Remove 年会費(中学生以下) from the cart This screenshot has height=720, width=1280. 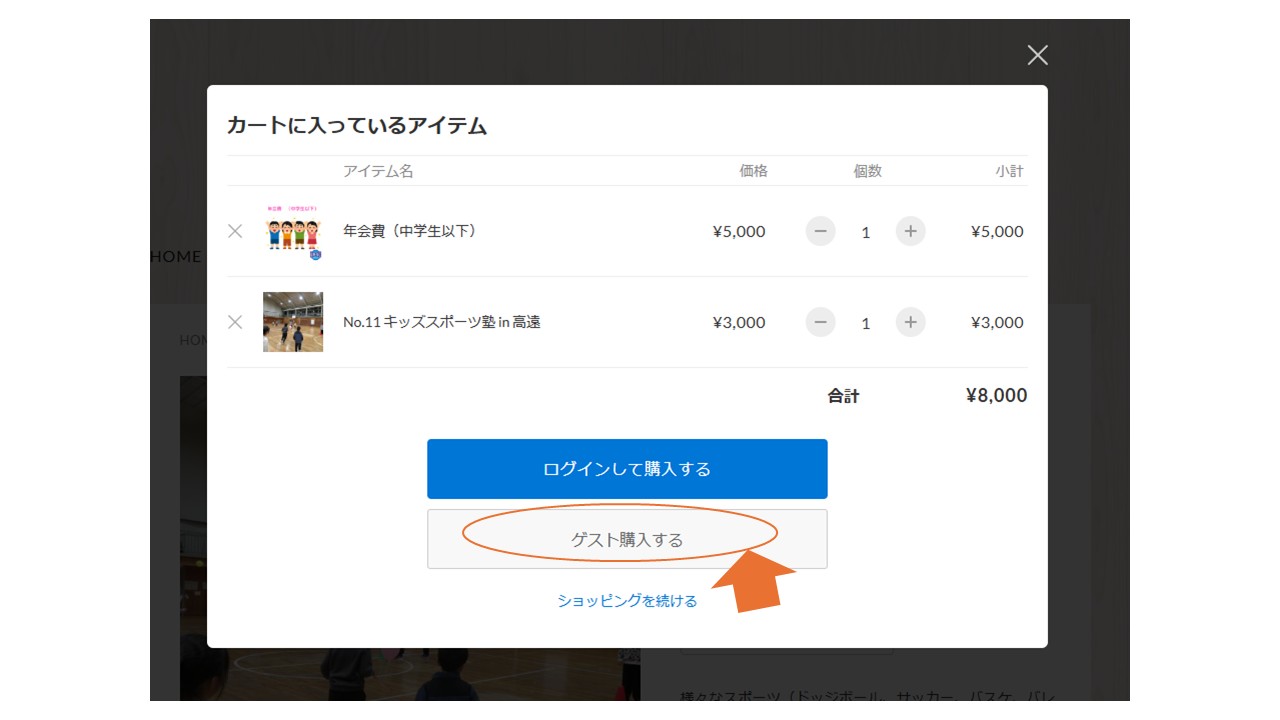235,231
